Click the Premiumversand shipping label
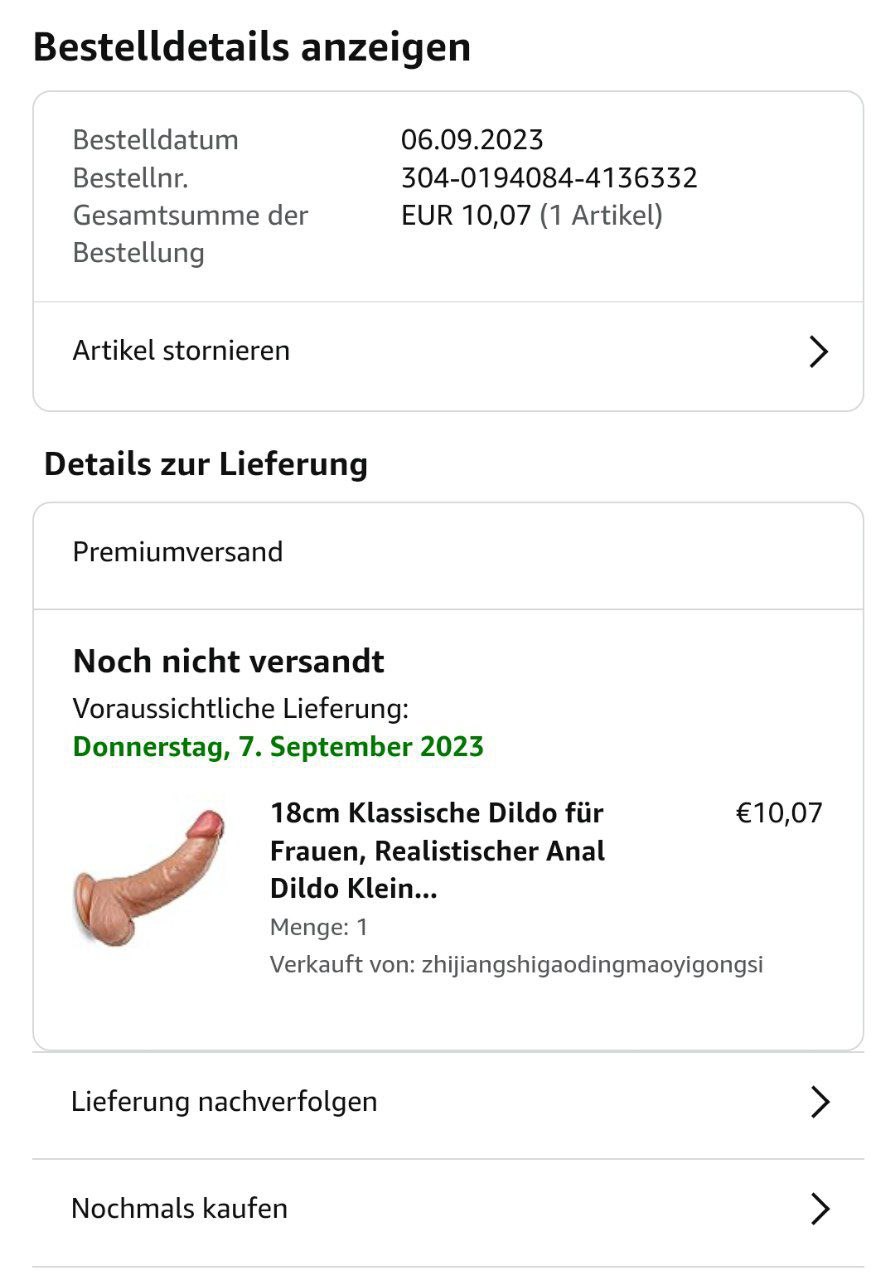This screenshot has height=1280, width=895. pos(178,552)
